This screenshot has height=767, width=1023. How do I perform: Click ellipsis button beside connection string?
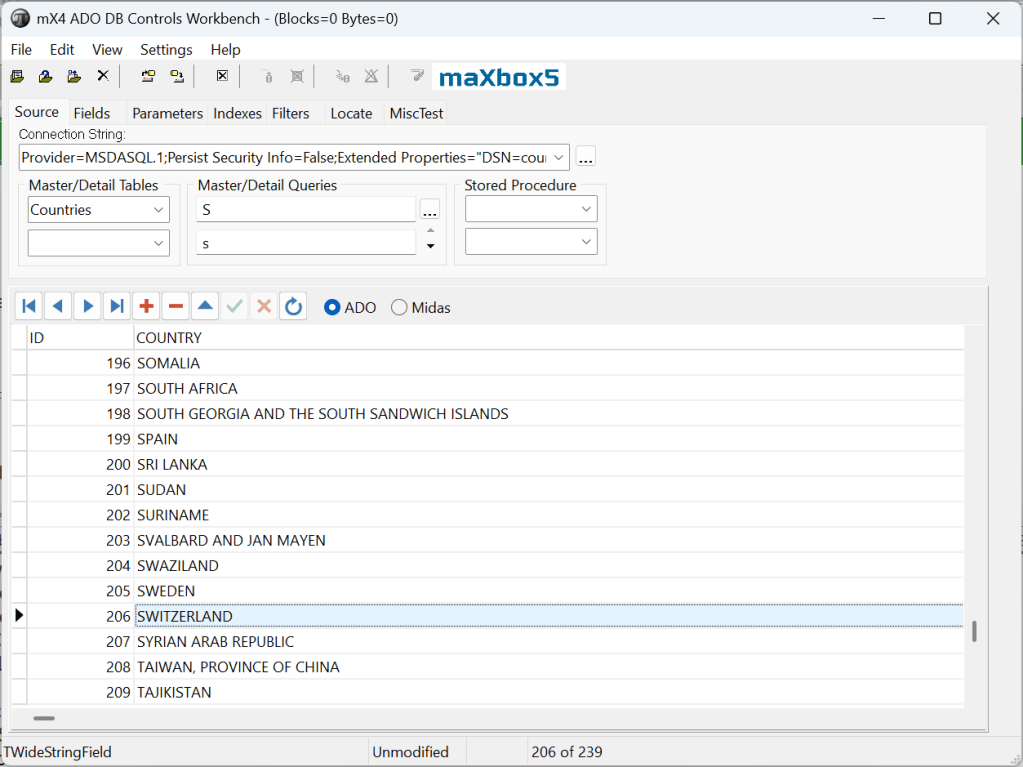click(x=586, y=158)
